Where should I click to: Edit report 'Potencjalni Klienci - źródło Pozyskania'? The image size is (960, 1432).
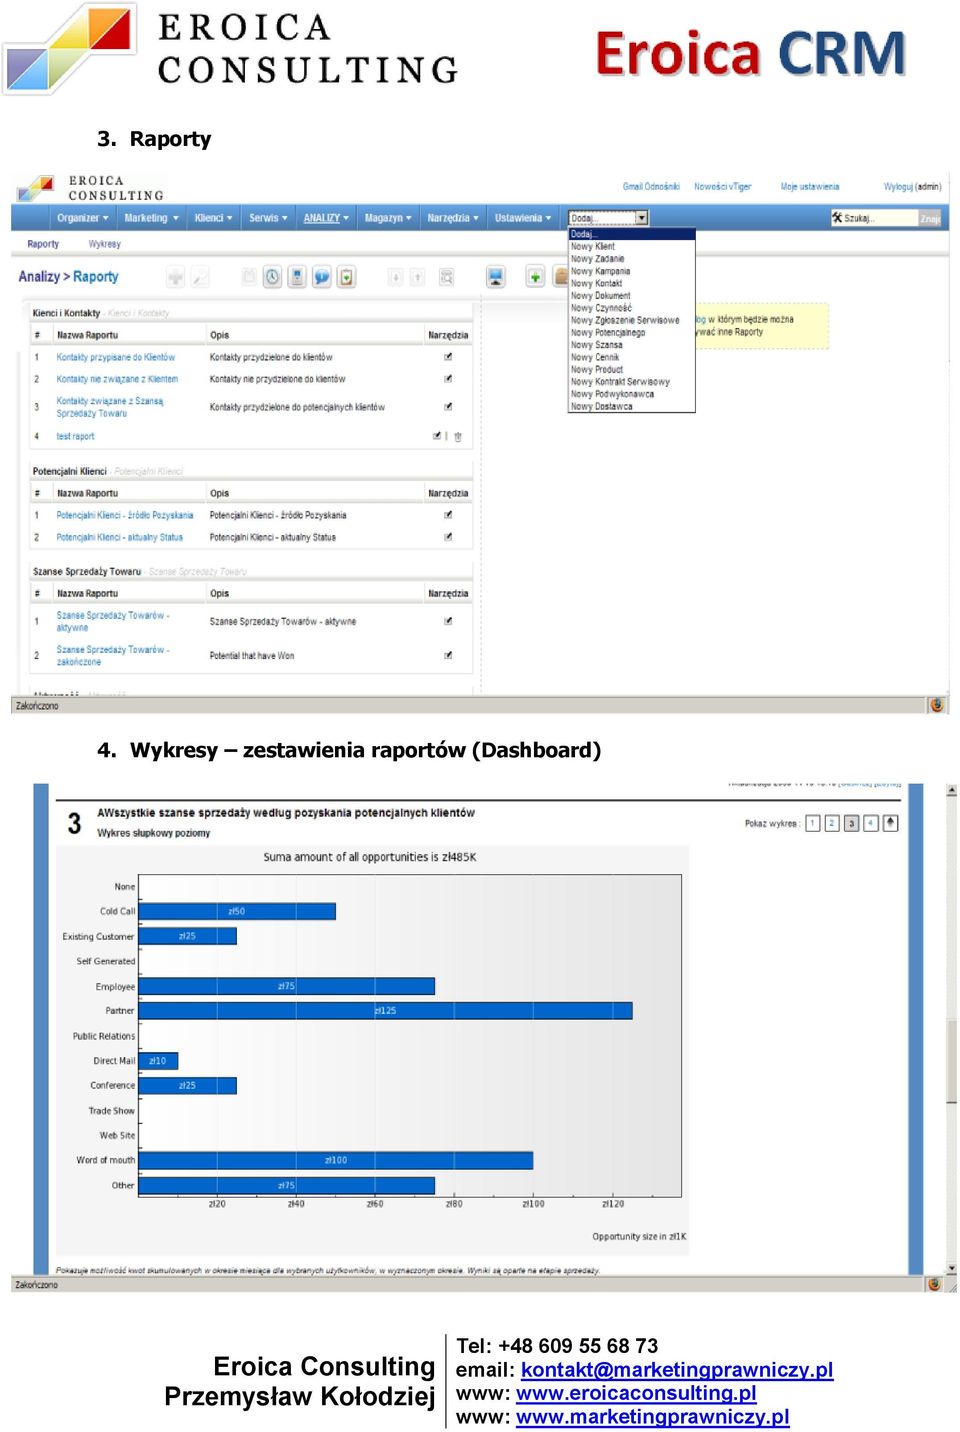tap(448, 515)
